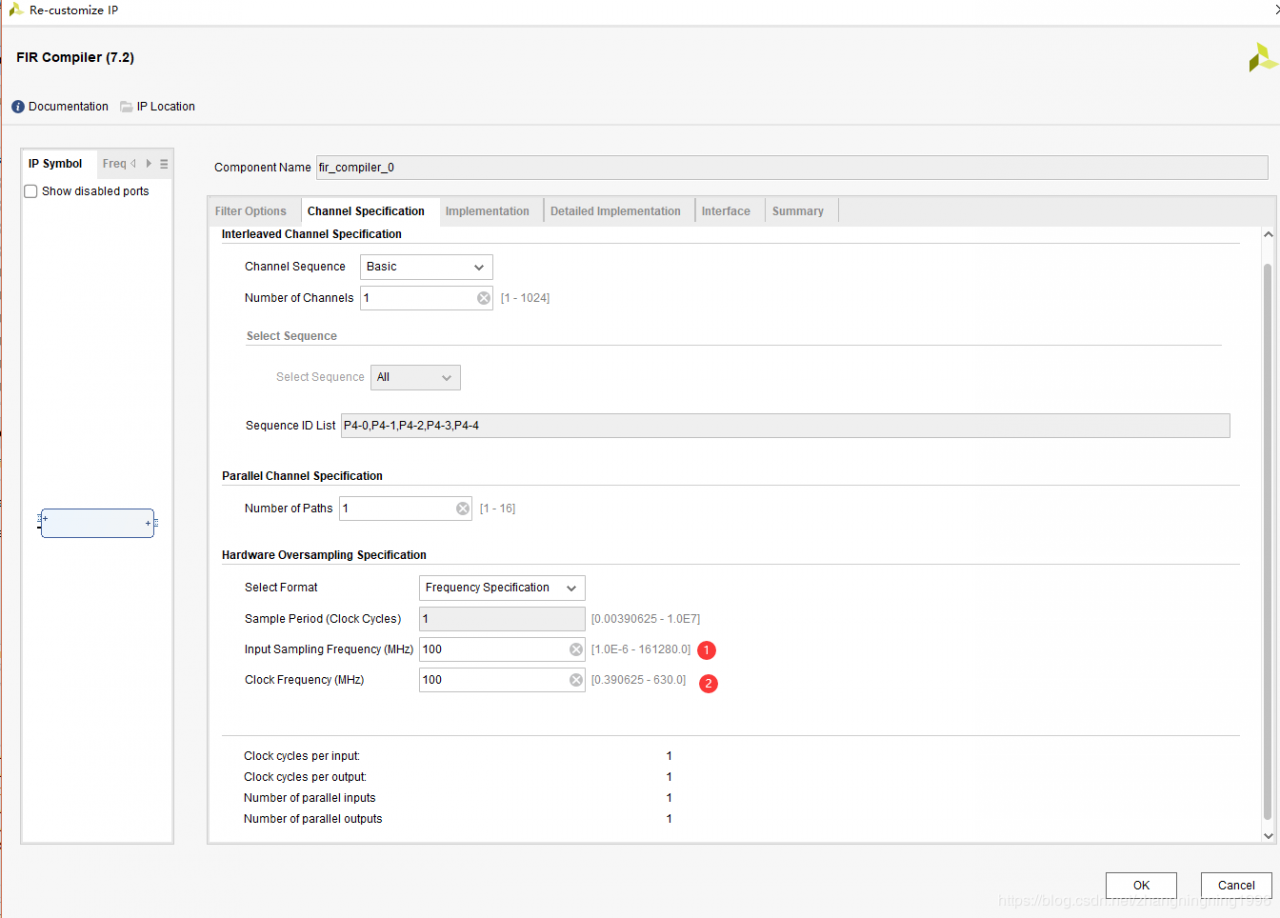
Task: Select the Freq response panel tab
Action: [x=114, y=164]
